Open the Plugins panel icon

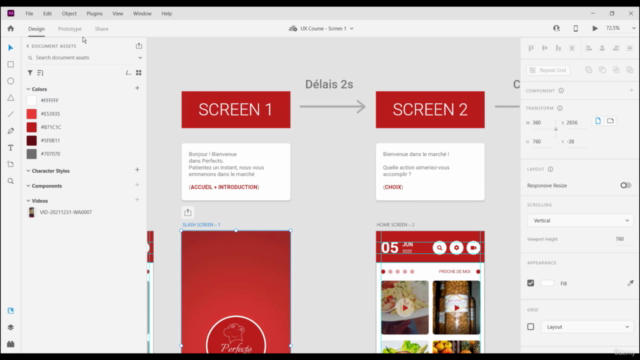[11, 344]
